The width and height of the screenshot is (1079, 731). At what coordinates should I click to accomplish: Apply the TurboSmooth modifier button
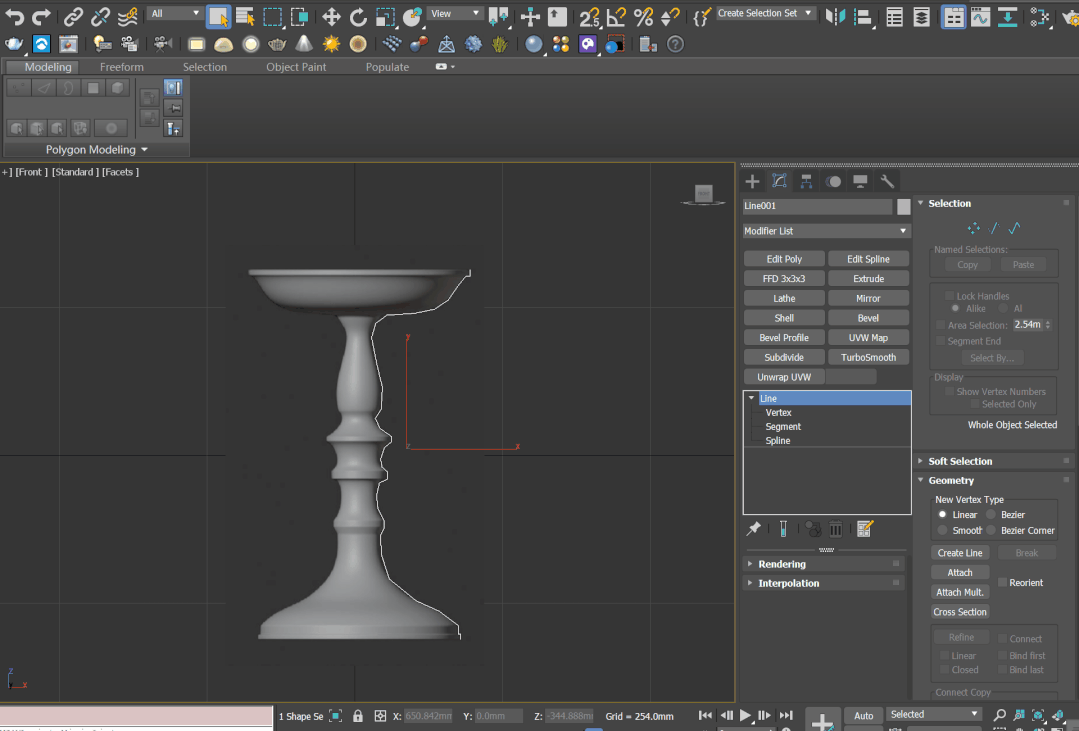[868, 357]
